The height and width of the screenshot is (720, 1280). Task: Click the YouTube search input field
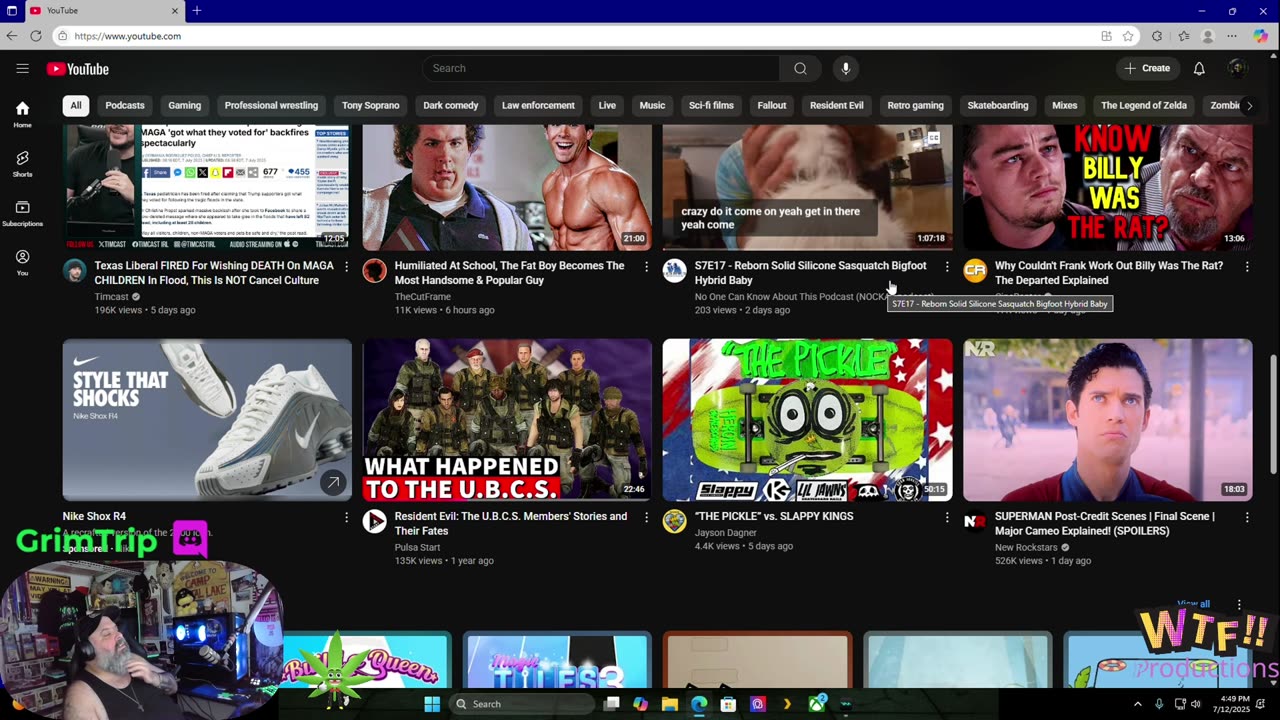coord(601,68)
